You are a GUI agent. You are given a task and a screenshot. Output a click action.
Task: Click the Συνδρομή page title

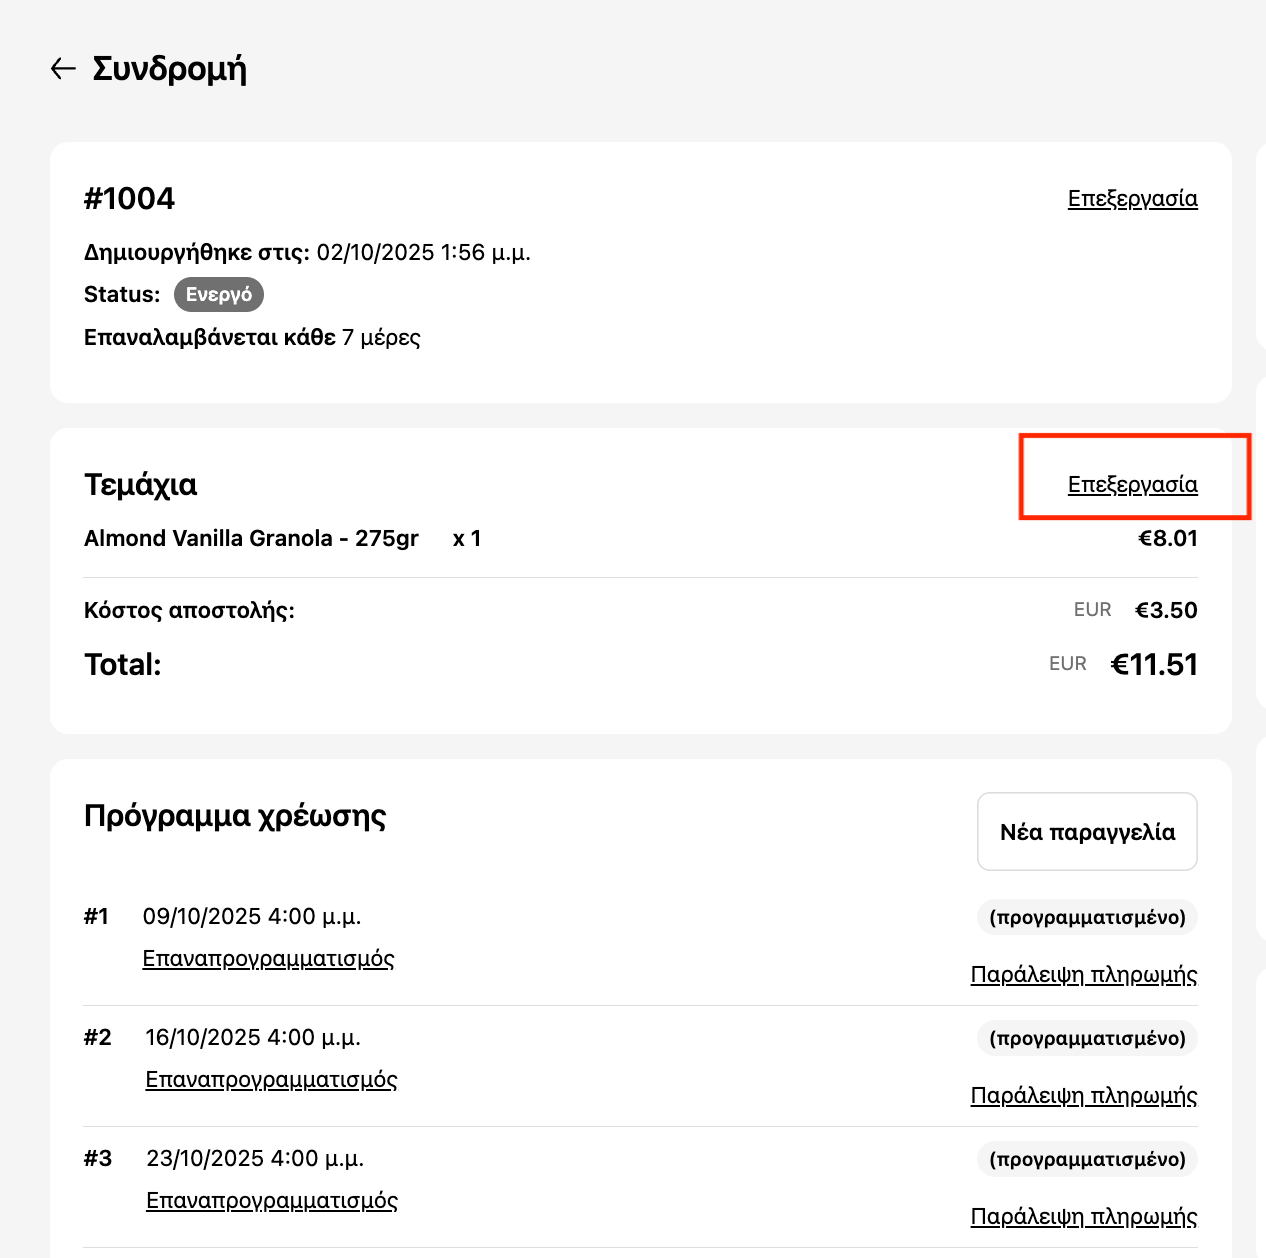tap(169, 68)
